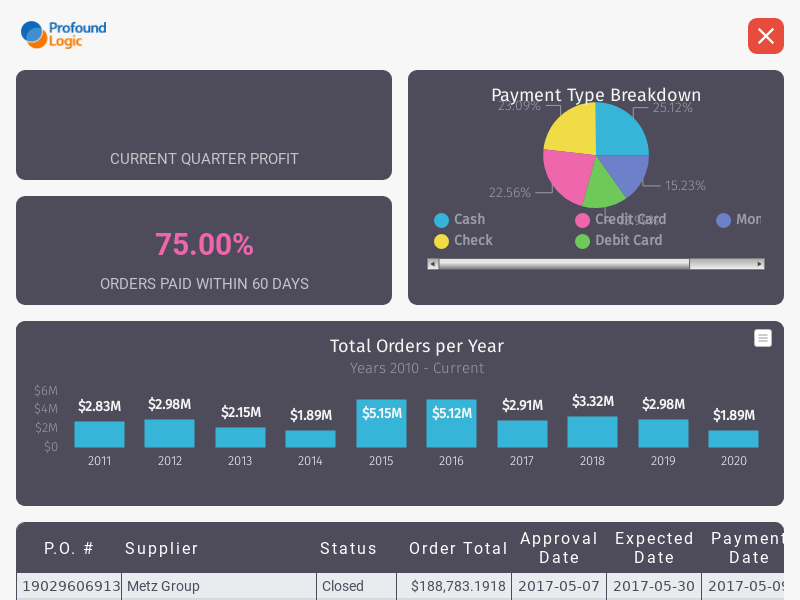Select the highlighted 2016 bar worth $5.12M
The image size is (800, 600).
click(x=451, y=422)
